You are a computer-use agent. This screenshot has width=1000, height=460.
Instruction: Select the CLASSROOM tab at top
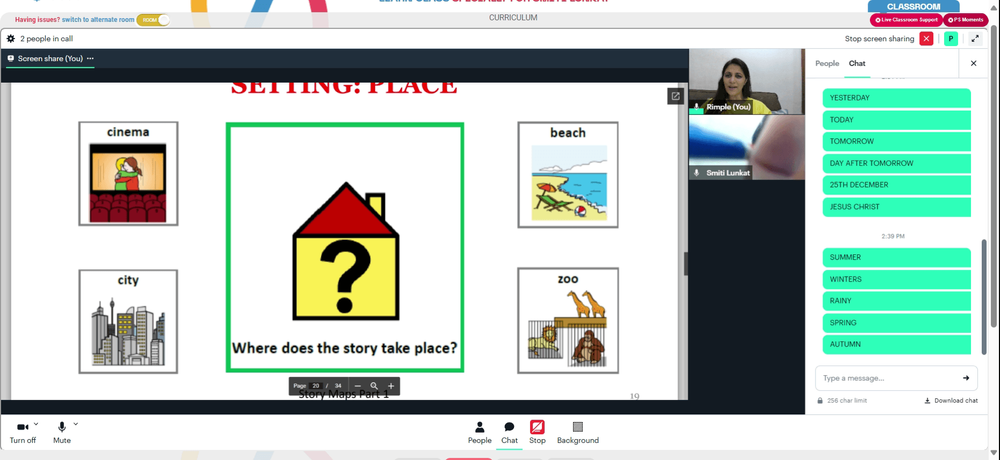(x=913, y=6)
